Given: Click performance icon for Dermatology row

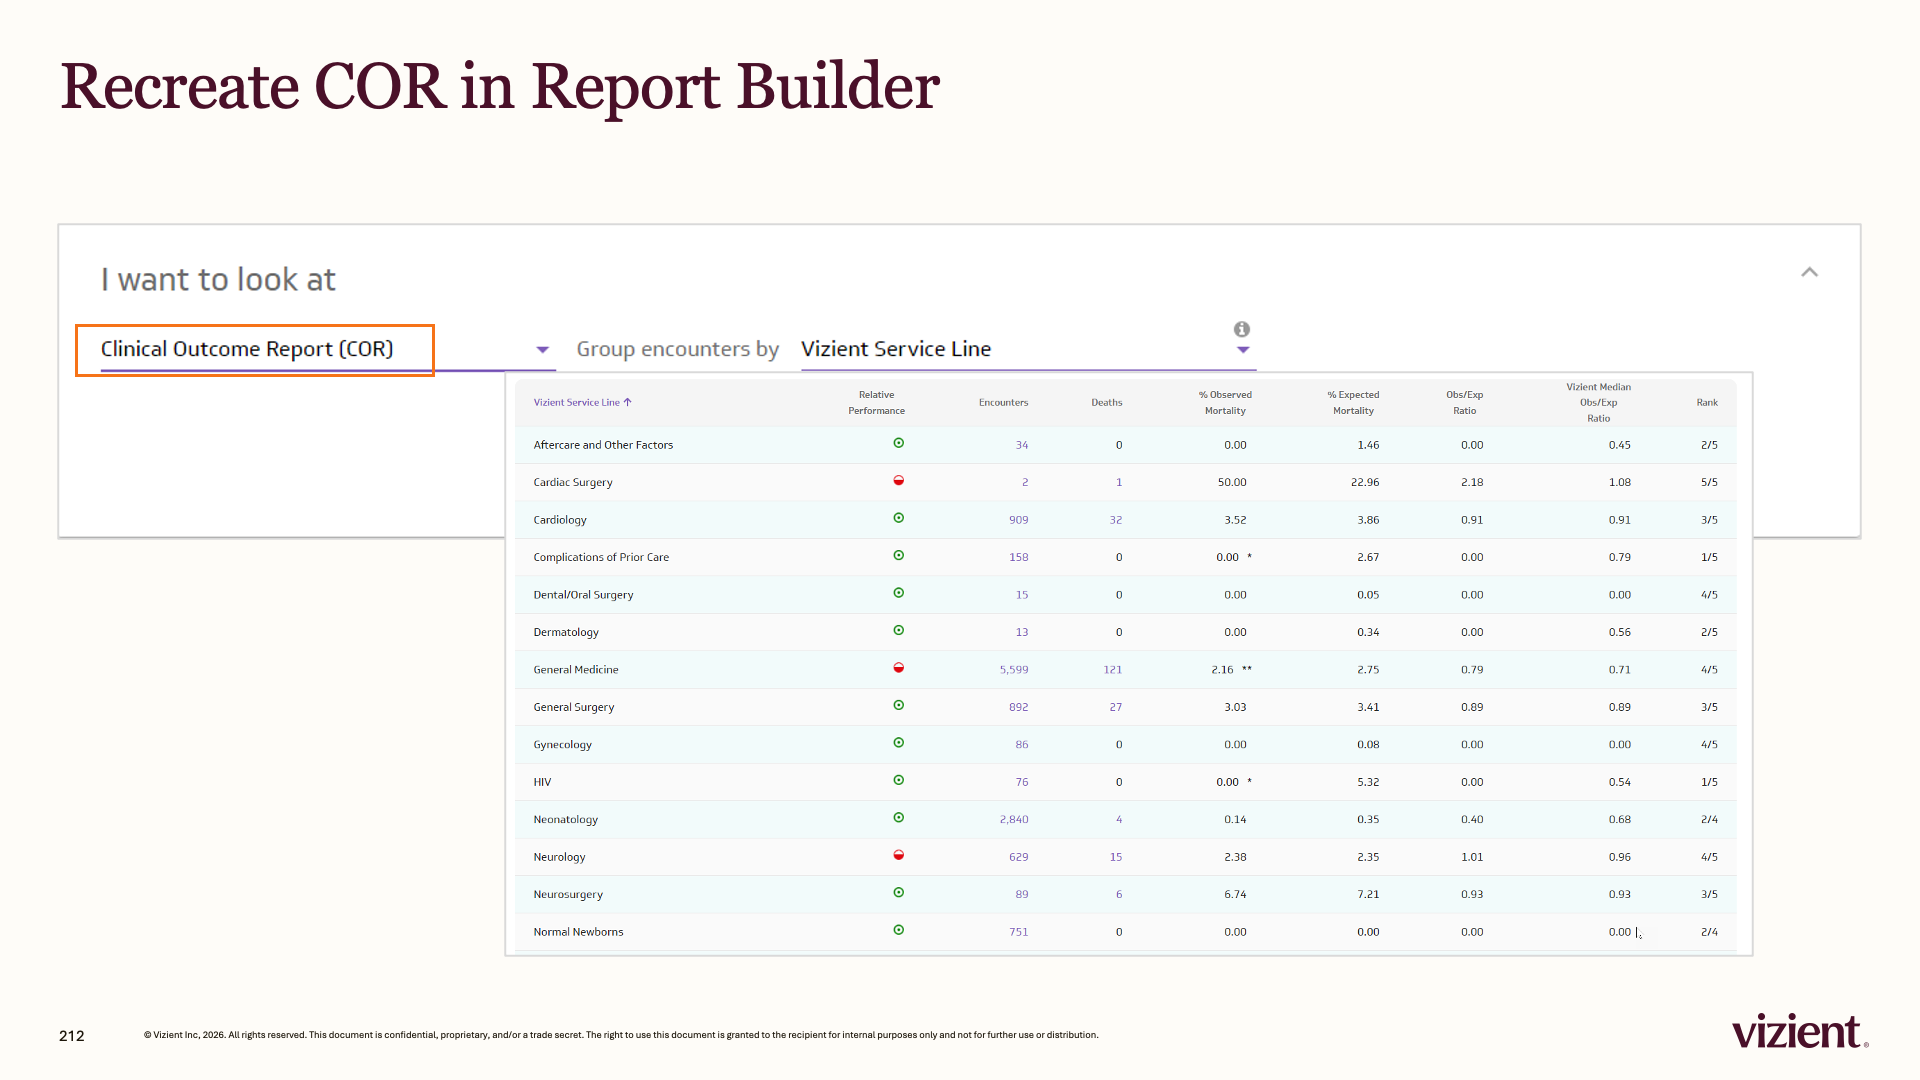Looking at the screenshot, I should pos(898,631).
